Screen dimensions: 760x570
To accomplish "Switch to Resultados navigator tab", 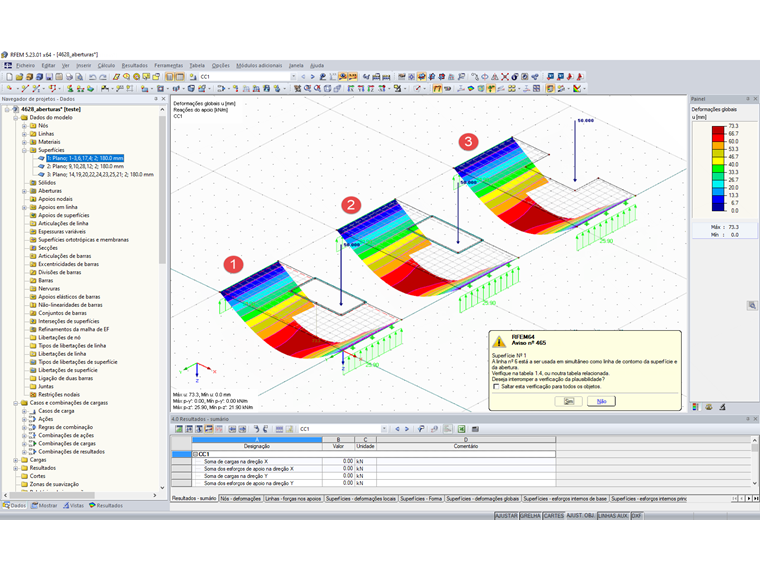I will click(106, 506).
